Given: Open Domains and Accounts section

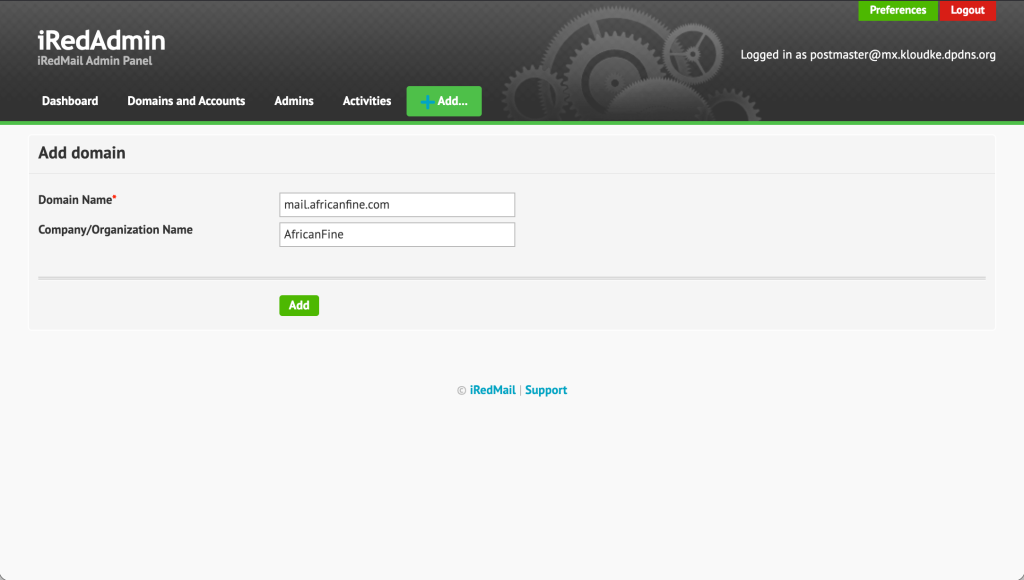Looking at the screenshot, I should [x=186, y=101].
